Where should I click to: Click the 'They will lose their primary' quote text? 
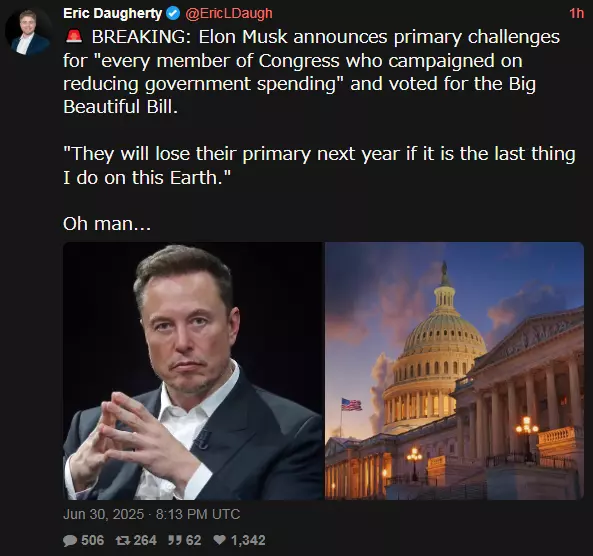[x=319, y=166]
